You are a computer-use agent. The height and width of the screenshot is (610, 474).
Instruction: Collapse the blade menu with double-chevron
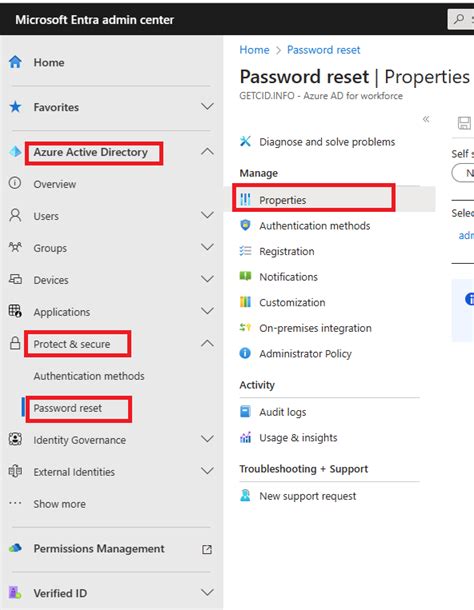pos(426,119)
